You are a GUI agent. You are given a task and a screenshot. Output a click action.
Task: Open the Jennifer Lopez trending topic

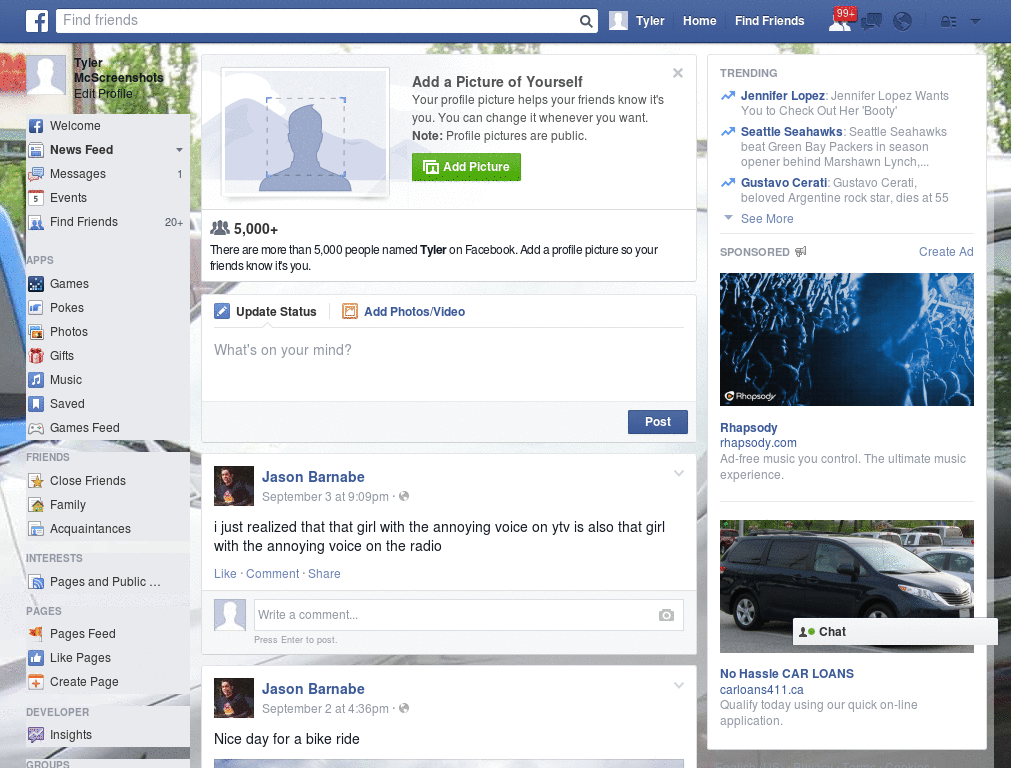click(782, 96)
